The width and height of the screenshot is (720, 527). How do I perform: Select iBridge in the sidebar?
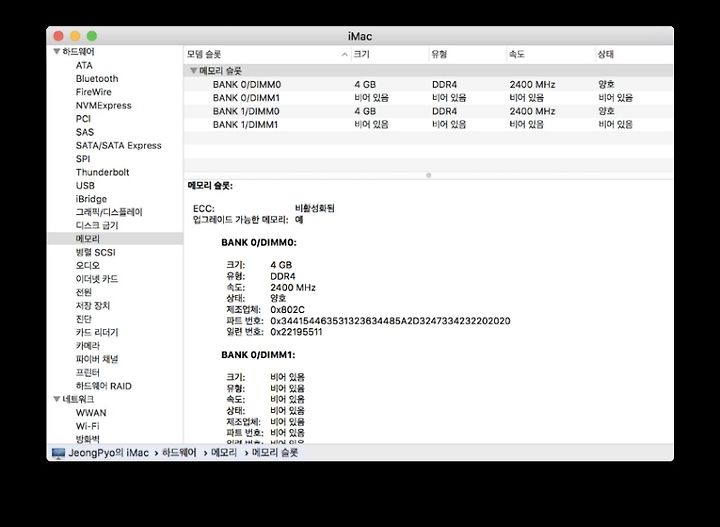pyautogui.click(x=91, y=199)
